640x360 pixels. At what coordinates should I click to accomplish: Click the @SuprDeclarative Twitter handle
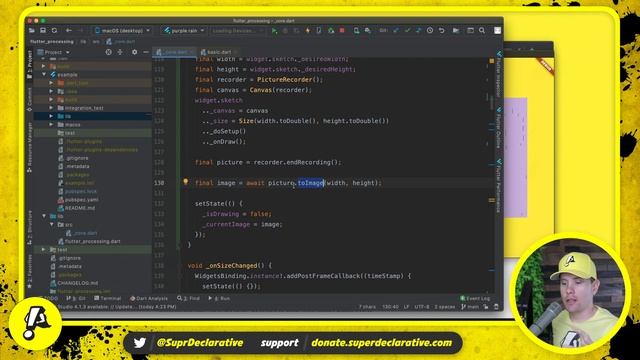point(200,343)
